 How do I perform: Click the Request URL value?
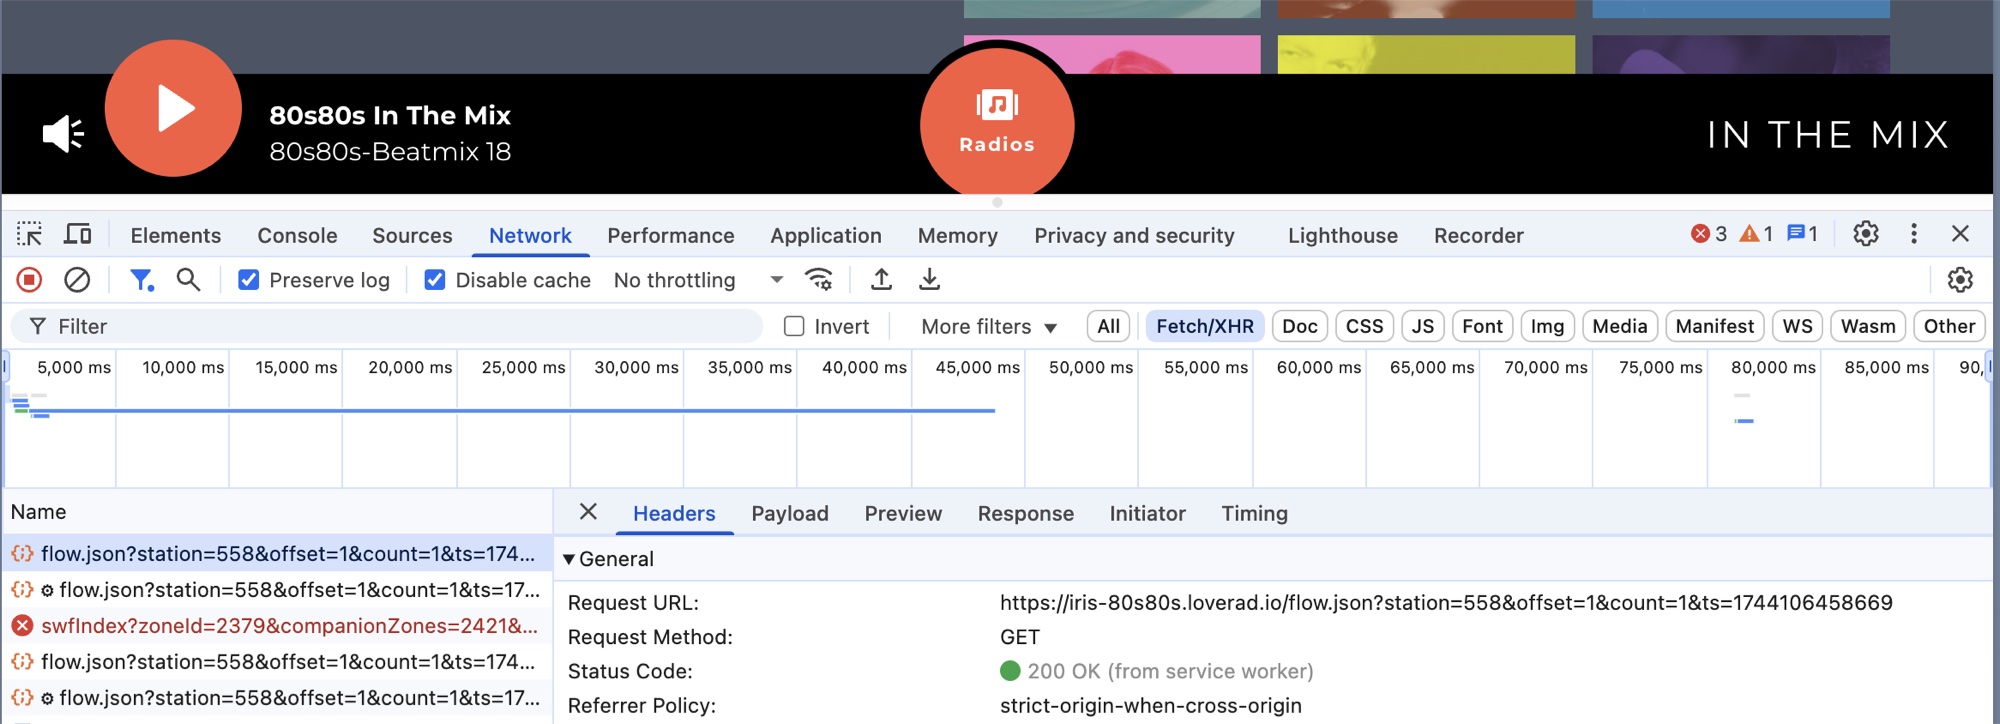pyautogui.click(x=1446, y=602)
